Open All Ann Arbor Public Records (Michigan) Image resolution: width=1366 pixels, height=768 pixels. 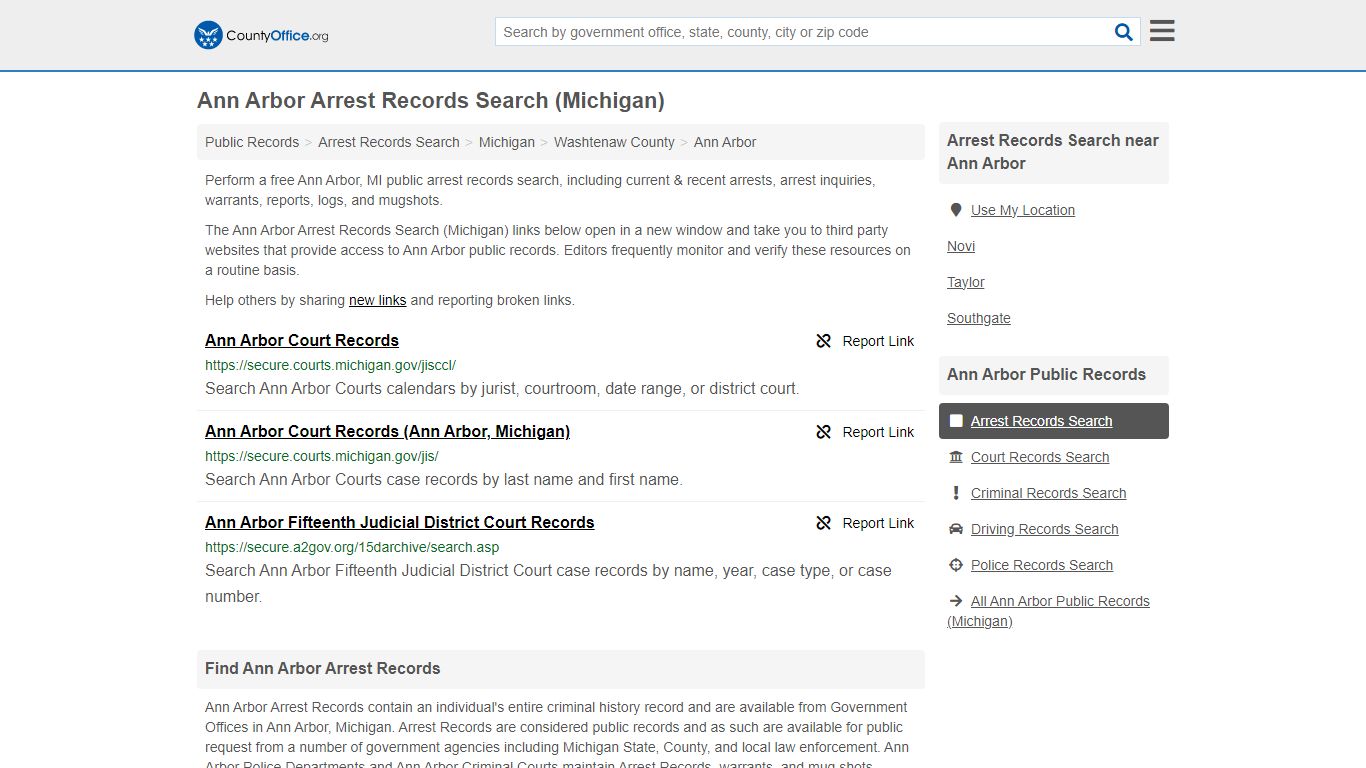(x=1049, y=611)
